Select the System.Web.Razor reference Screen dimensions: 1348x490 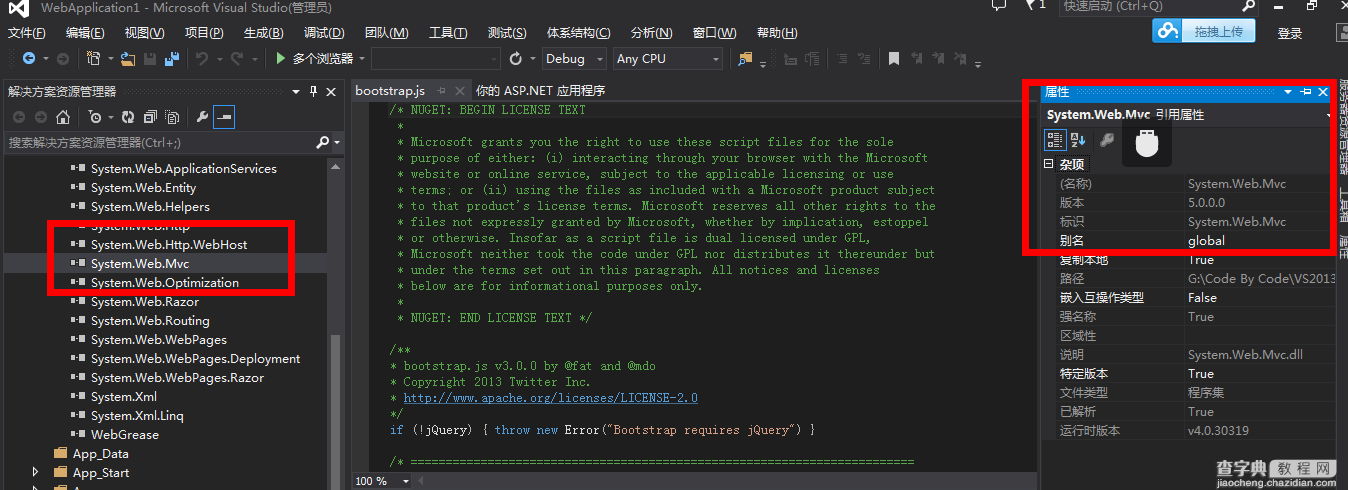click(x=144, y=302)
